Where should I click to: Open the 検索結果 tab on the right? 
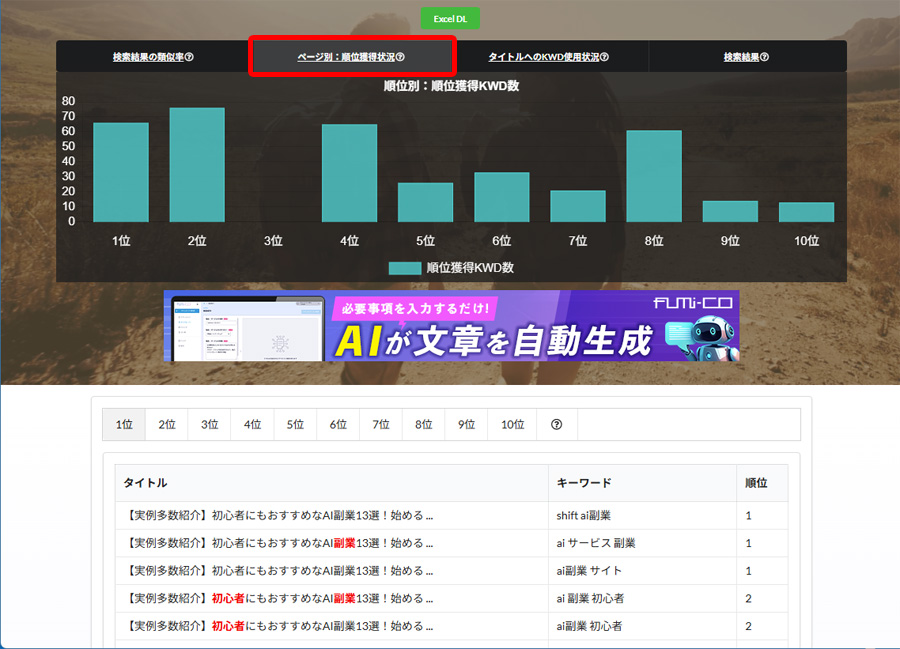(x=746, y=57)
